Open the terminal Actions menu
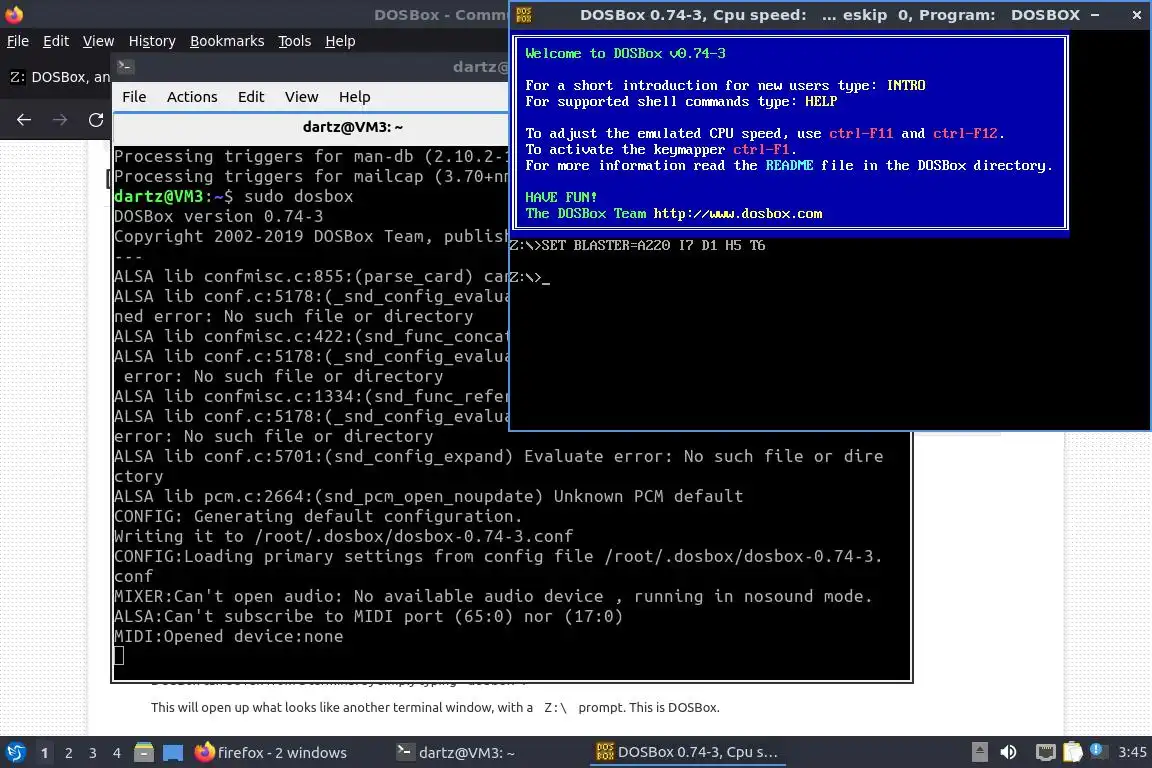This screenshot has height=768, width=1152. coord(192,97)
